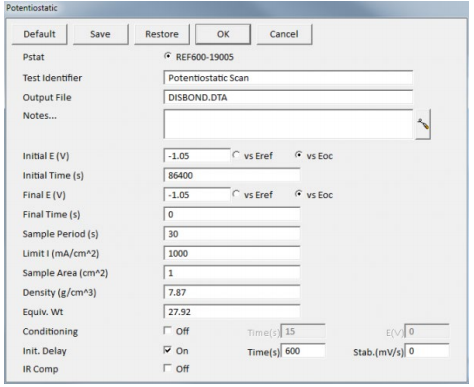Confirm settings with the OK button
Screen dimensions: 474x387
pyautogui.click(x=223, y=34)
